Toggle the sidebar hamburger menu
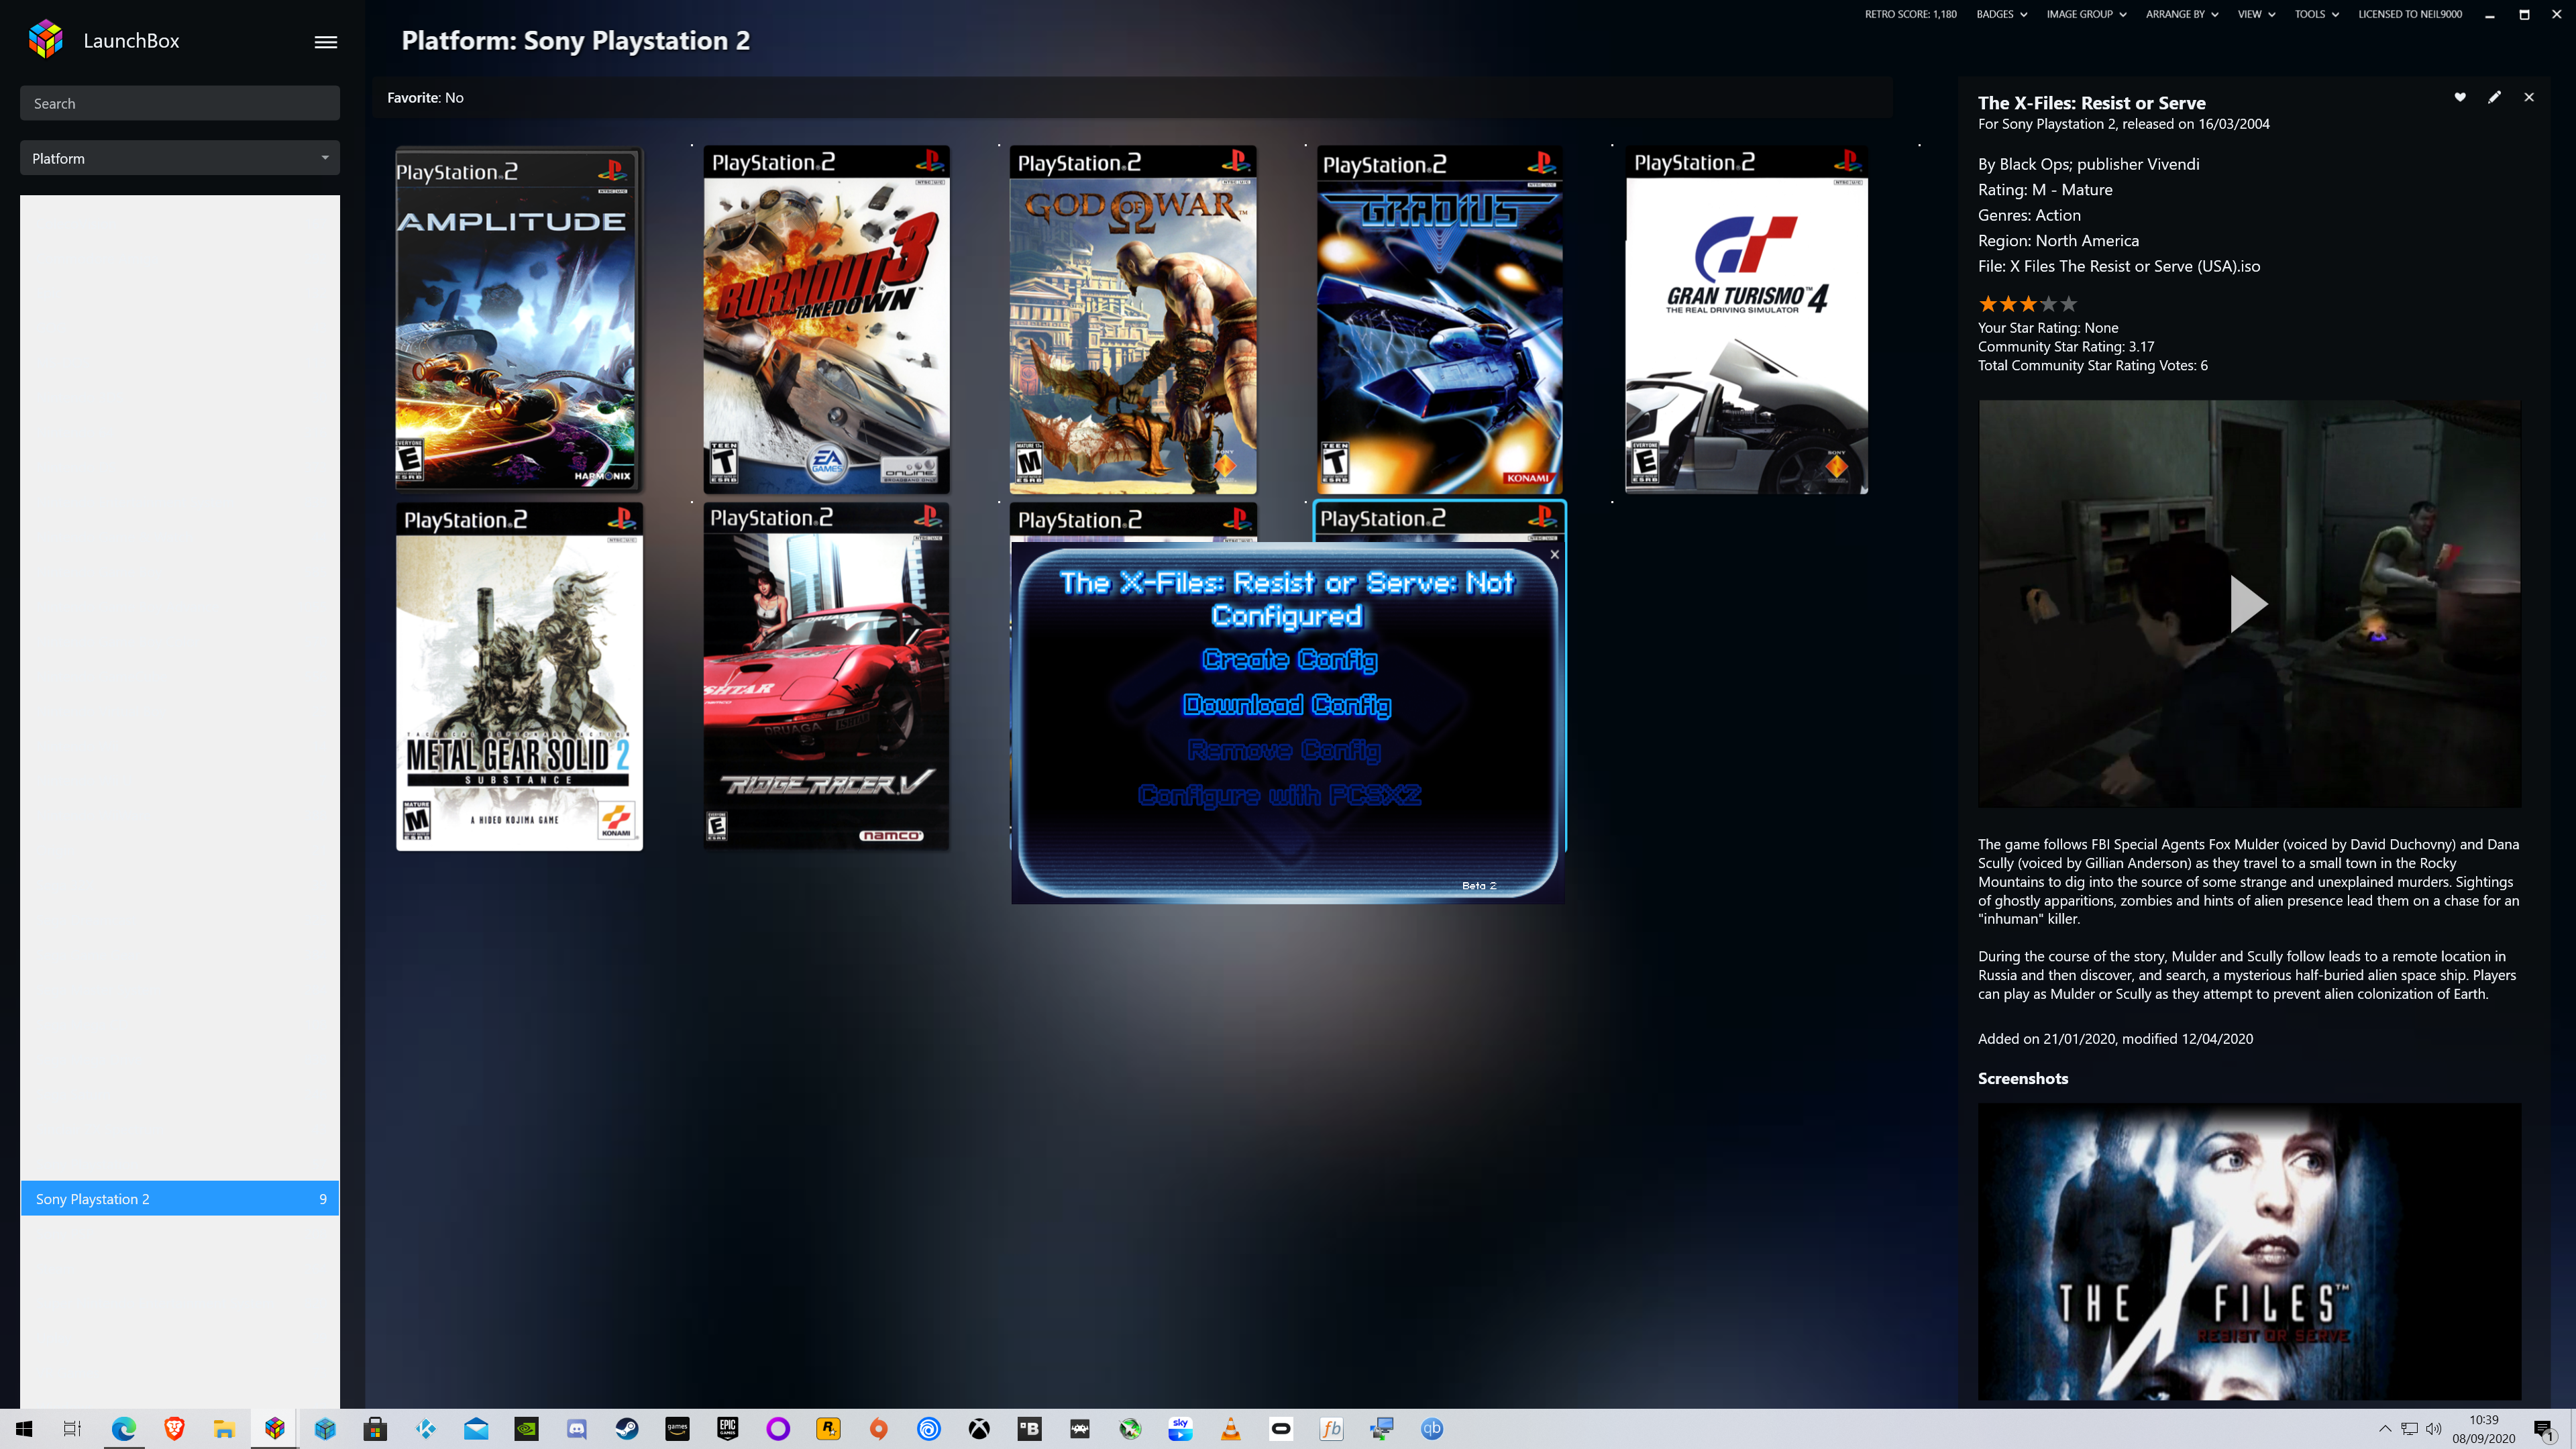The height and width of the screenshot is (1449, 2576). pyautogui.click(x=326, y=42)
